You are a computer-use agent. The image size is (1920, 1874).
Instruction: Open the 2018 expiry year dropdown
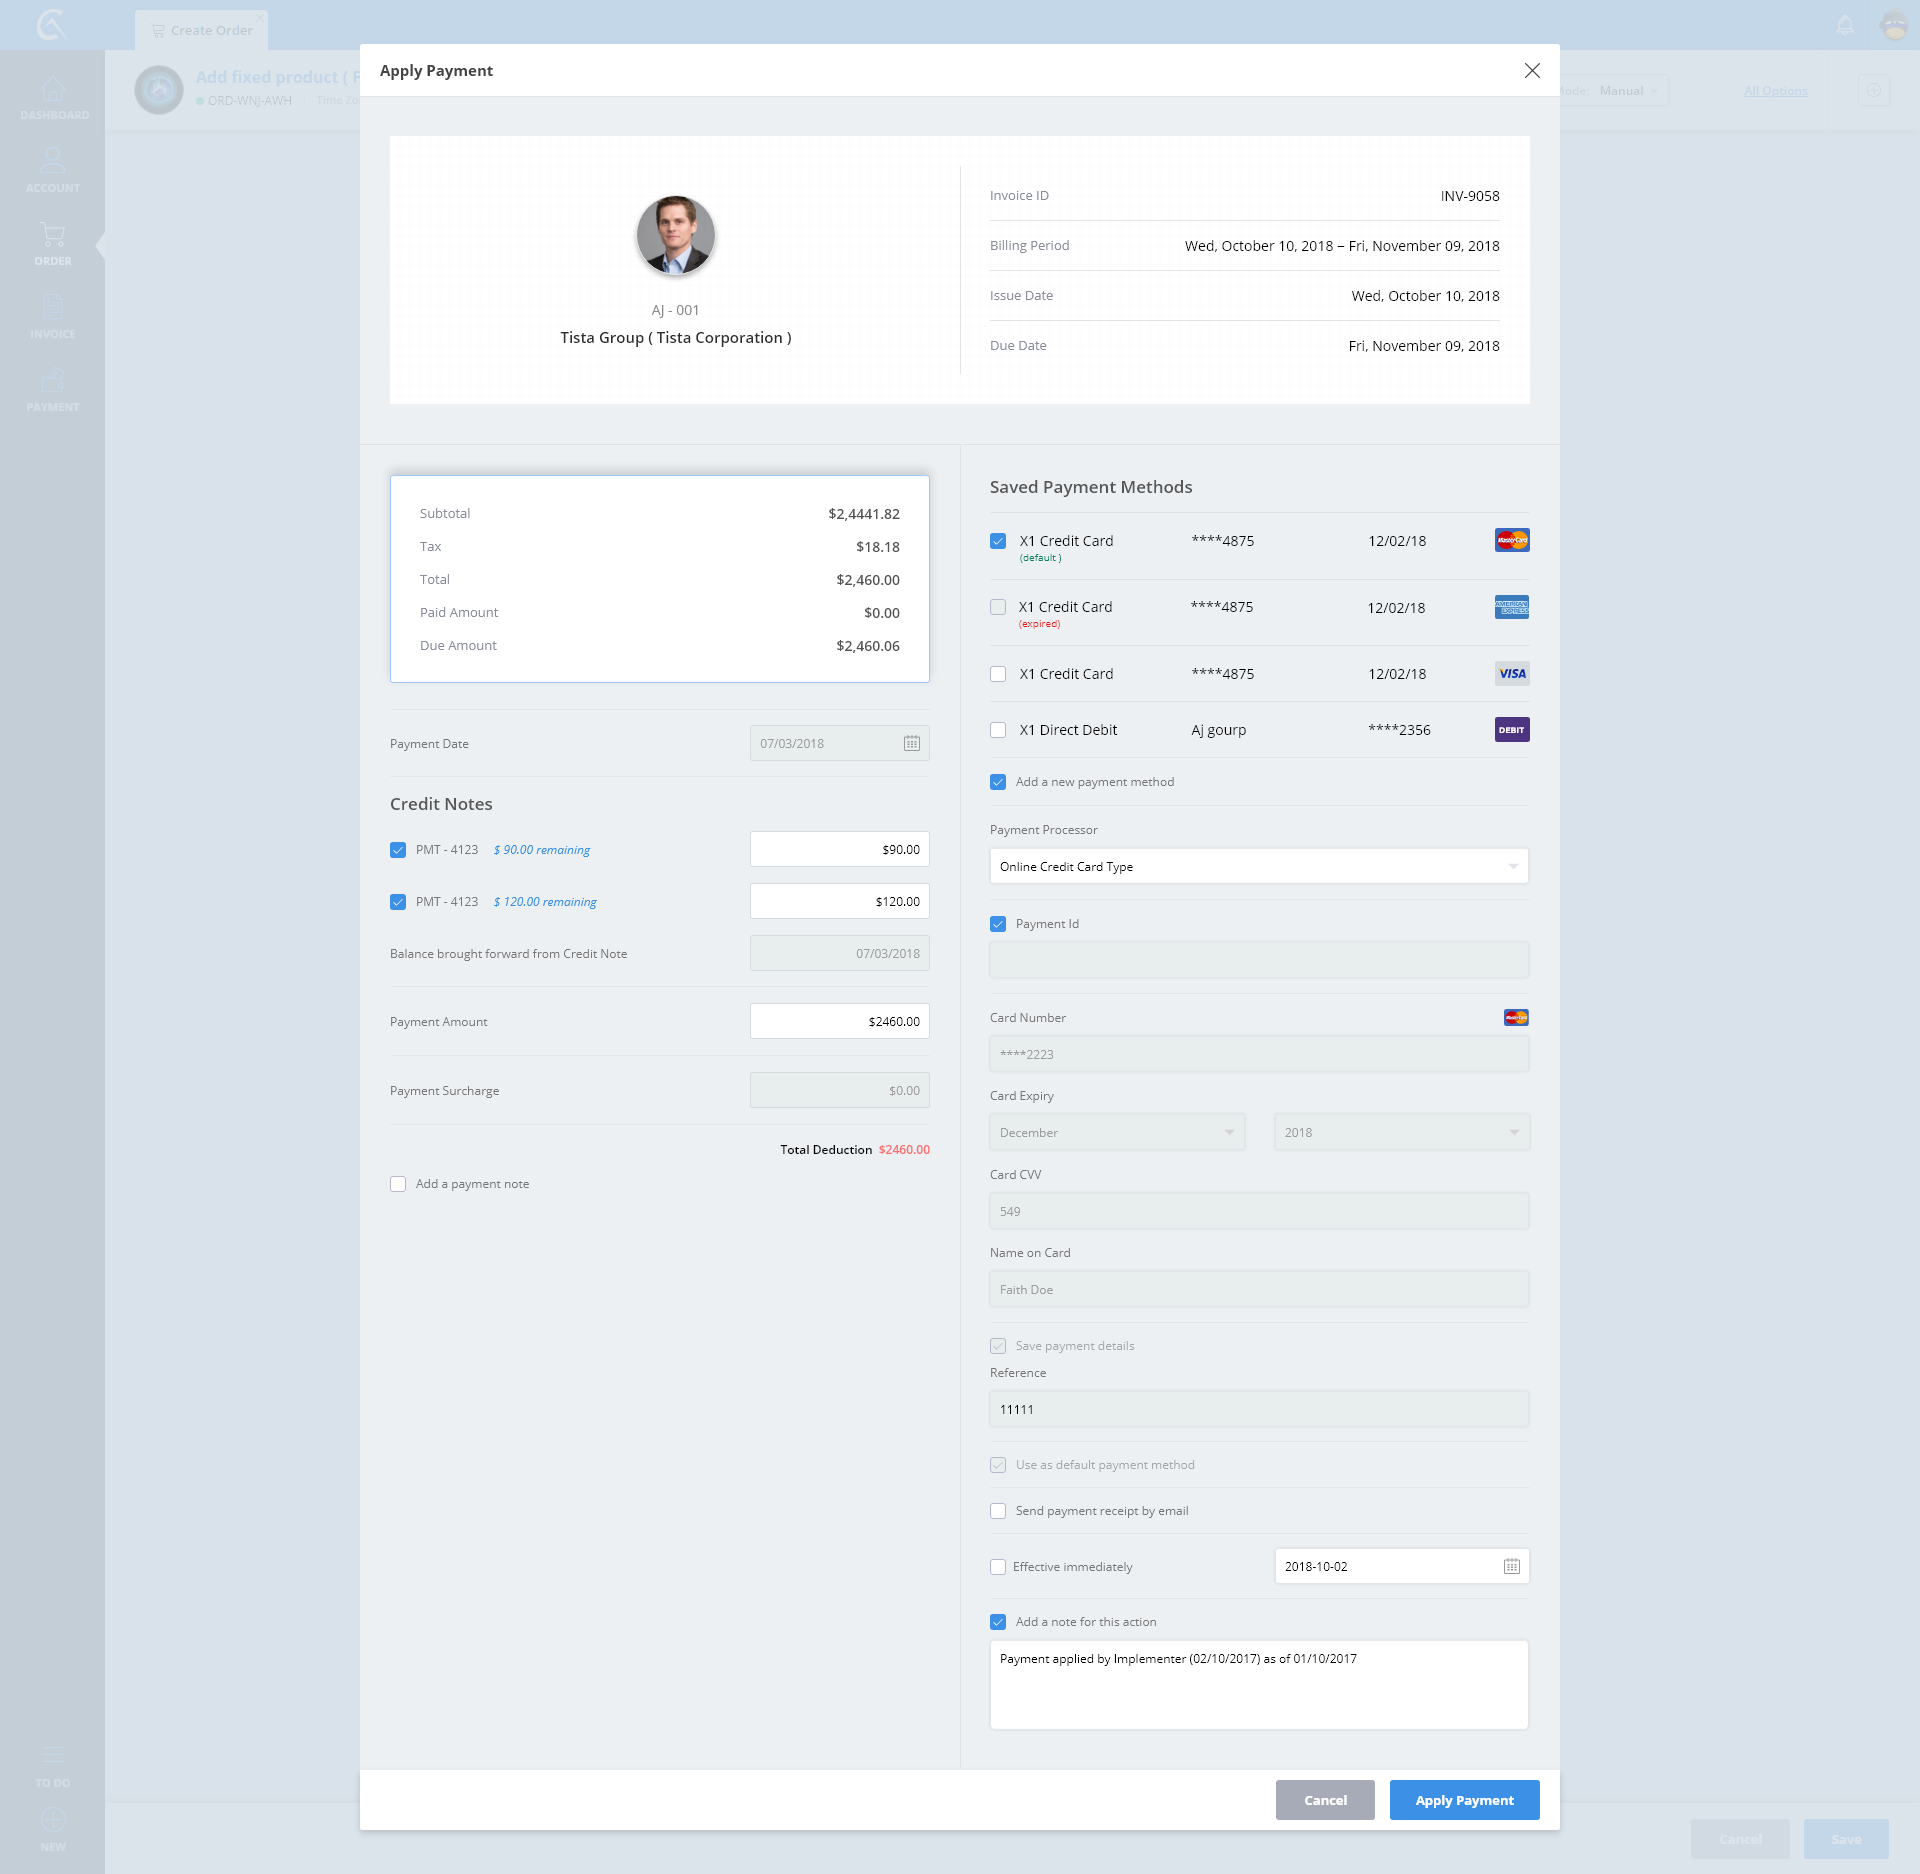coord(1400,1132)
